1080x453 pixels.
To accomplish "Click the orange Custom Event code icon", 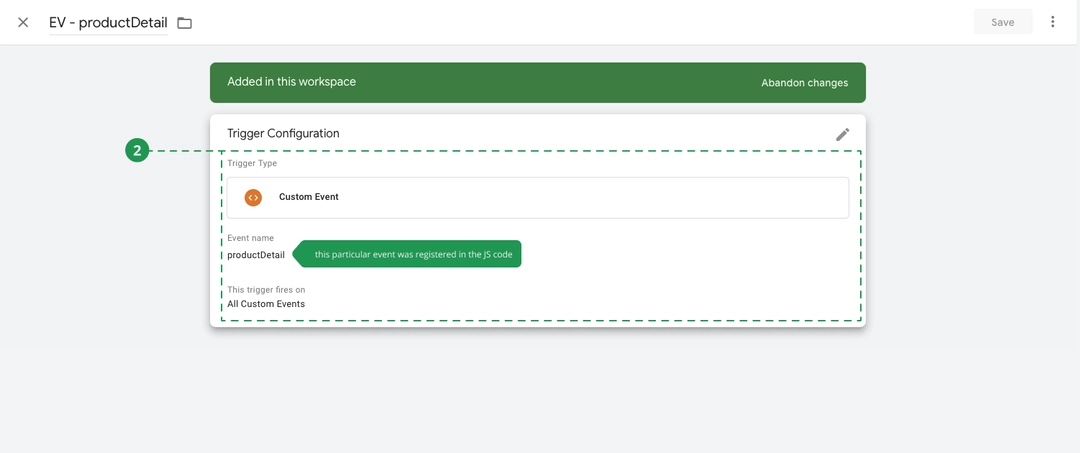I will click(x=253, y=197).
